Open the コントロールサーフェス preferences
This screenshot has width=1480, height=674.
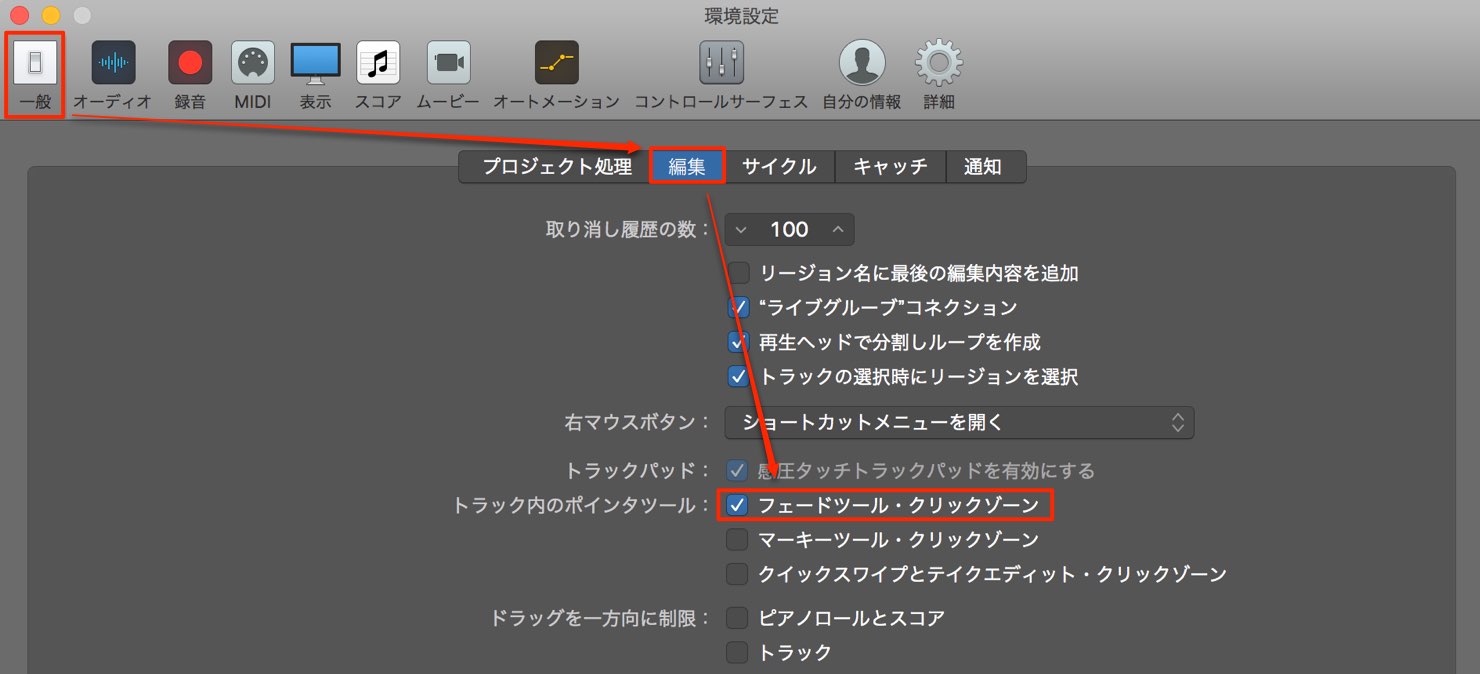(721, 75)
